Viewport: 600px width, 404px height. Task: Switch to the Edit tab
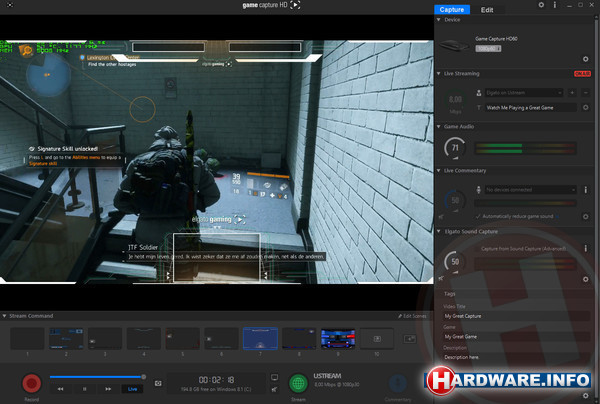click(x=487, y=10)
